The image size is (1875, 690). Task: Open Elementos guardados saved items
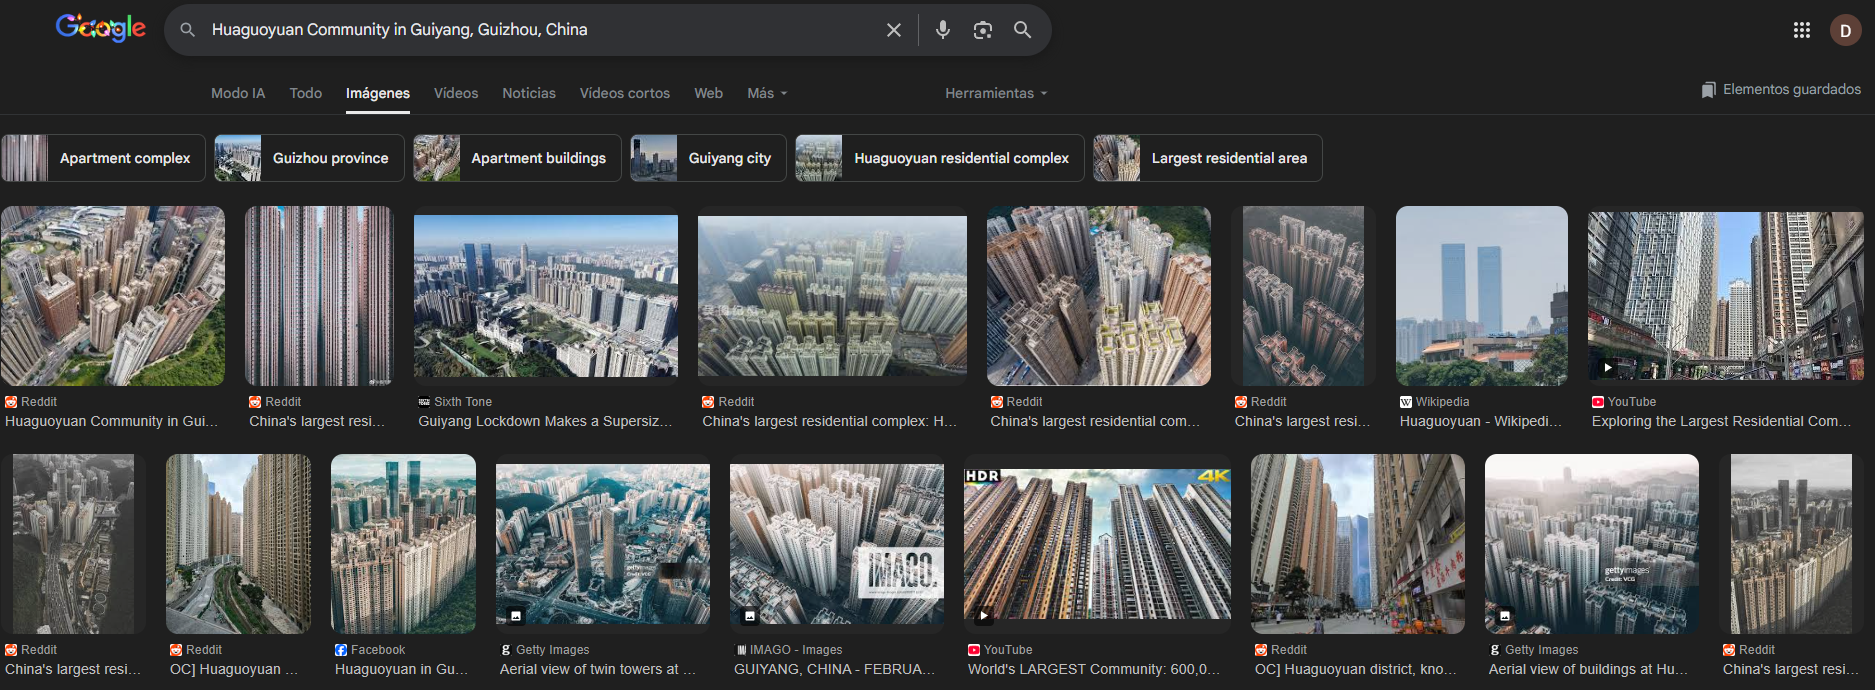coord(1781,90)
